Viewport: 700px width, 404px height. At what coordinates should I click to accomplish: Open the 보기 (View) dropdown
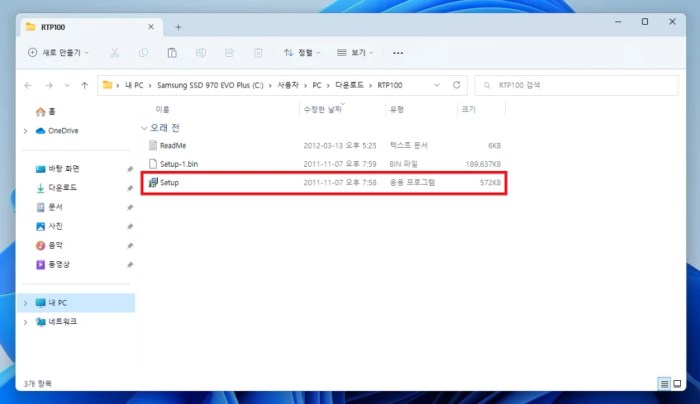pos(355,53)
